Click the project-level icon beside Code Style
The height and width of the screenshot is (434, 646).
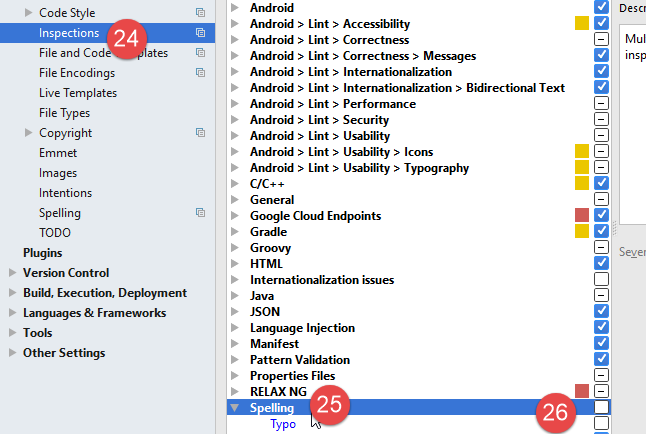tap(201, 13)
